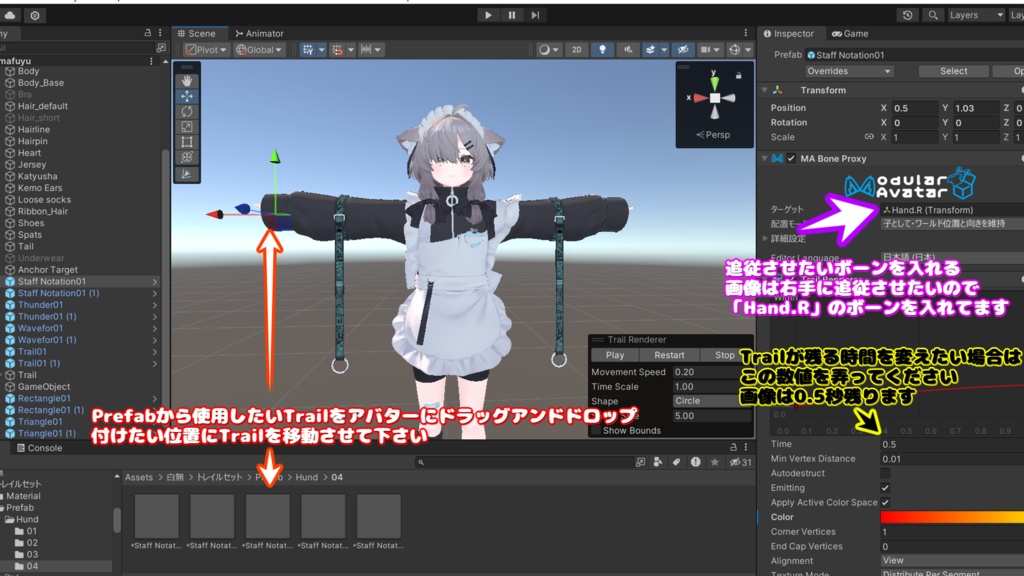This screenshot has height=576, width=1024.
Task: Switch to the Inspector tab
Action: (788, 33)
